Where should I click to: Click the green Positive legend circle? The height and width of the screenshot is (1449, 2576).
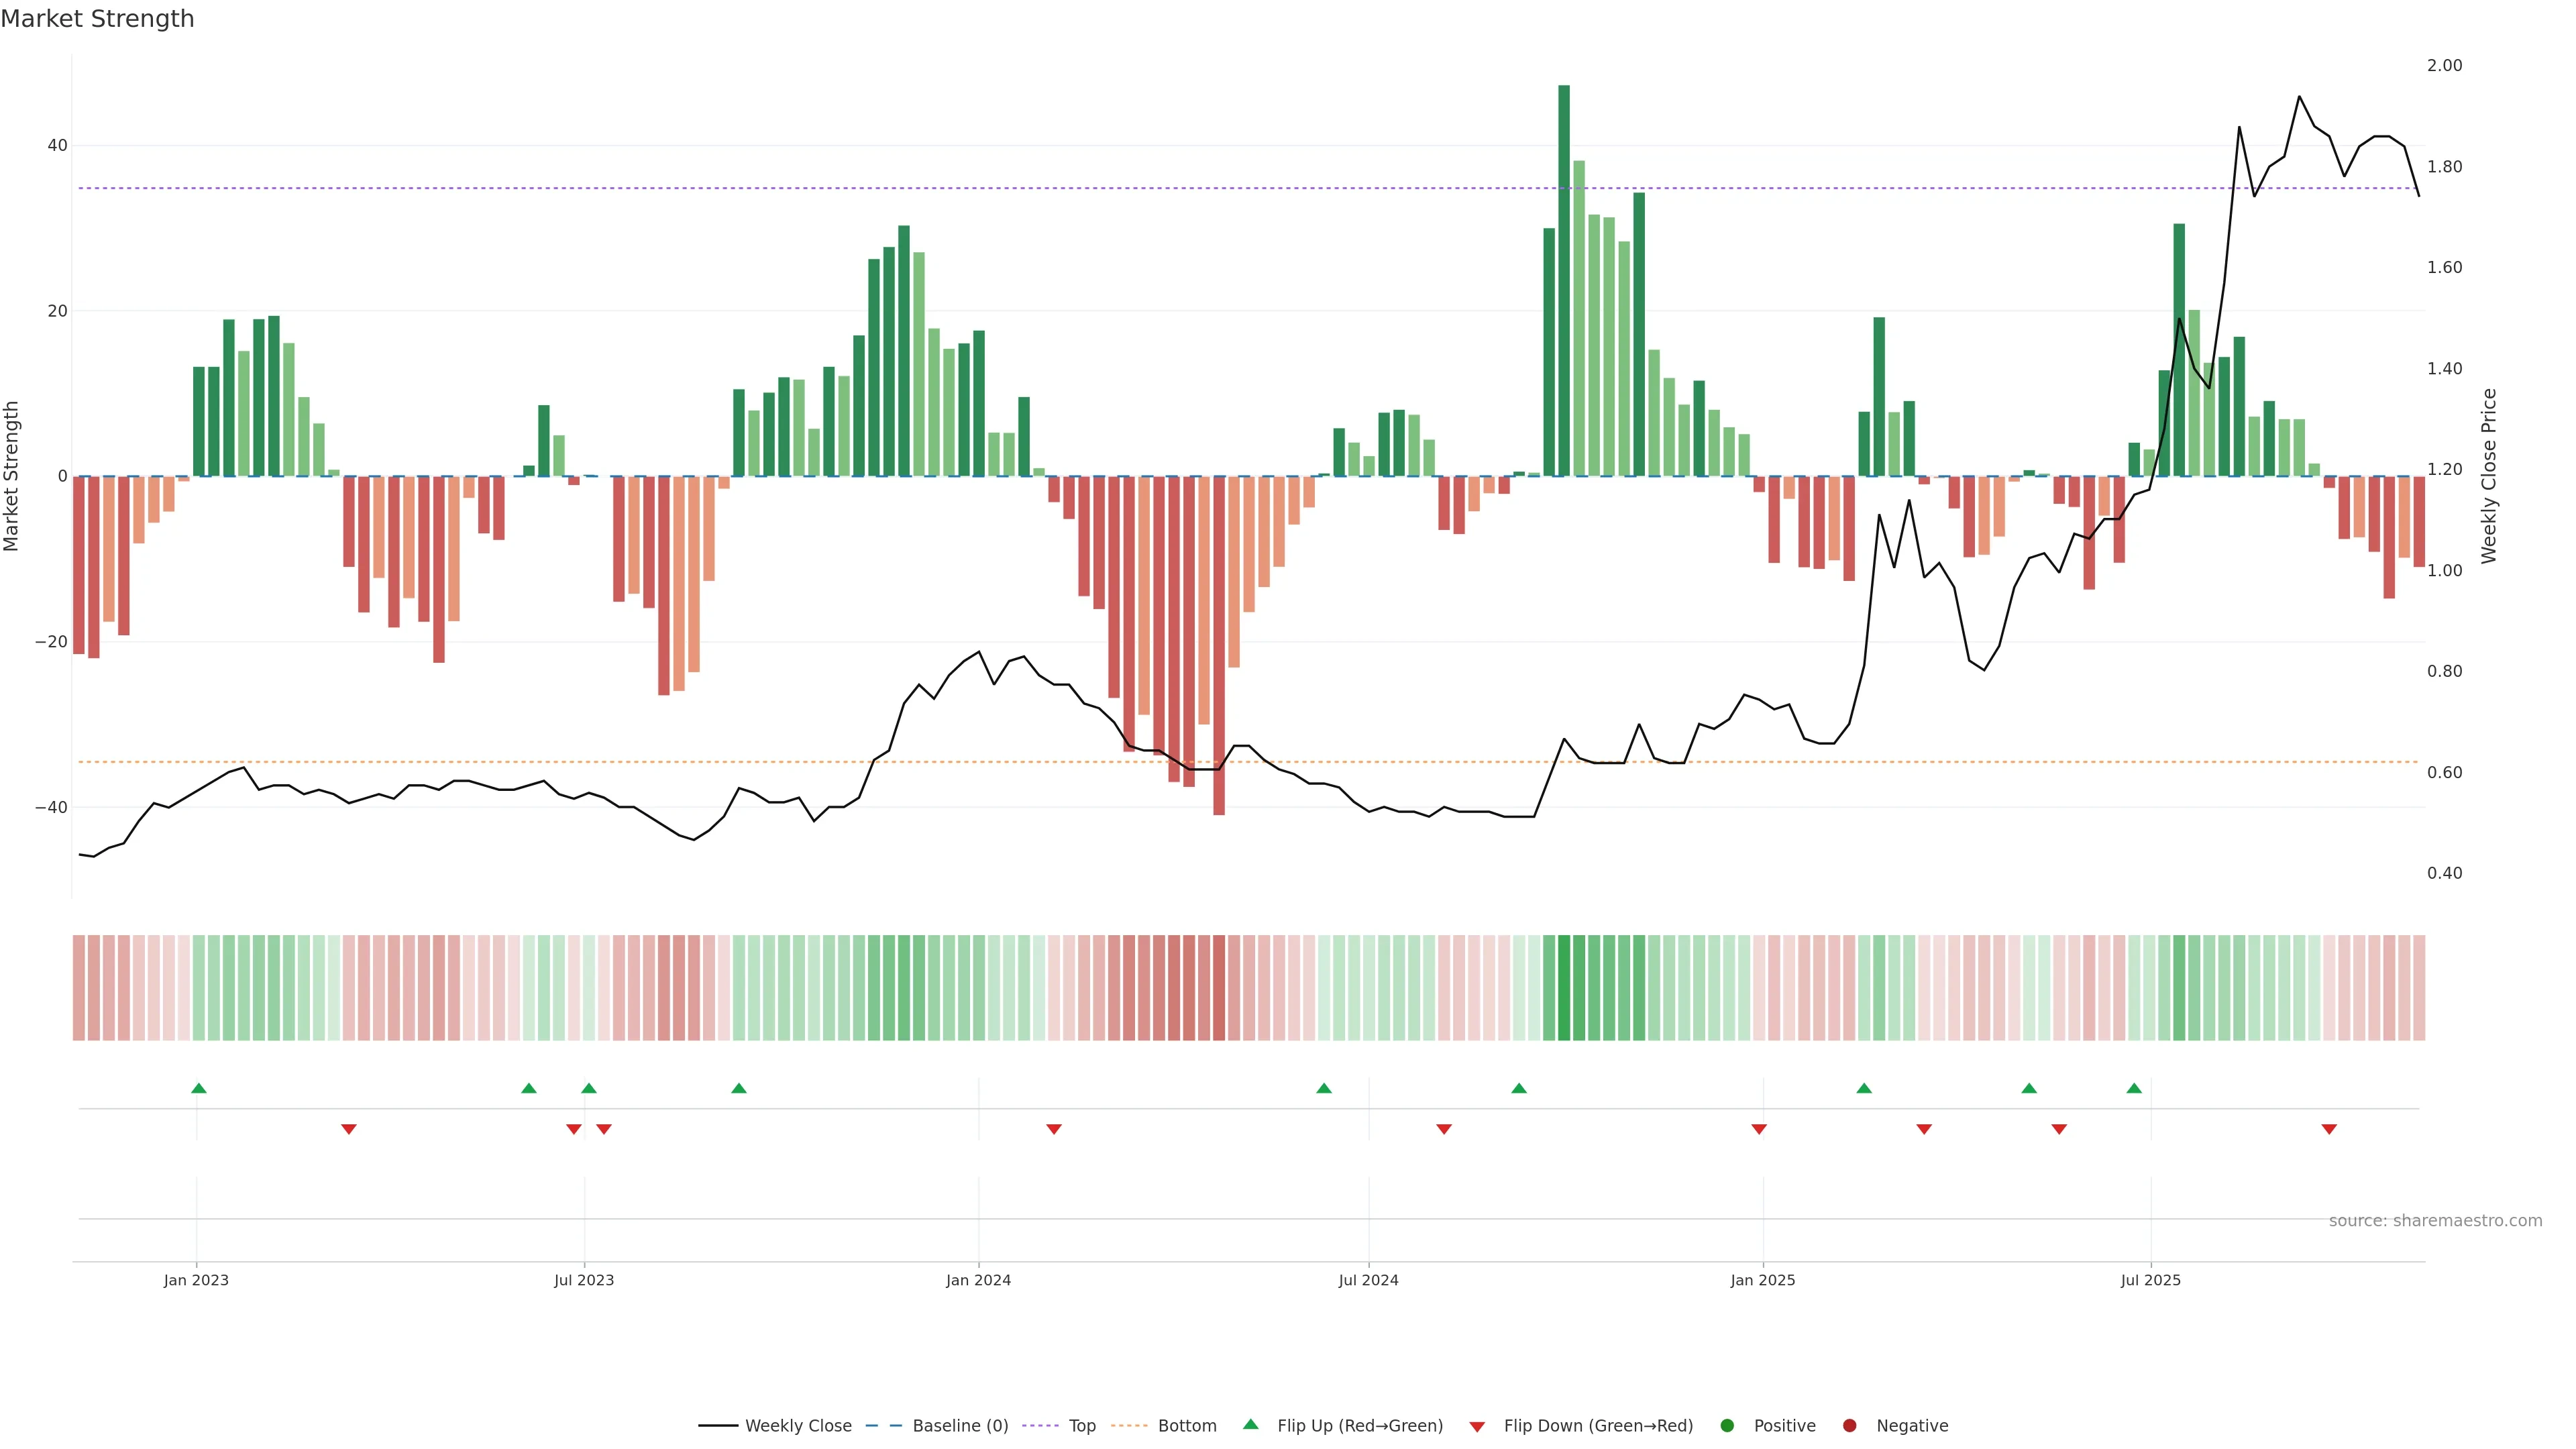(x=1727, y=1426)
